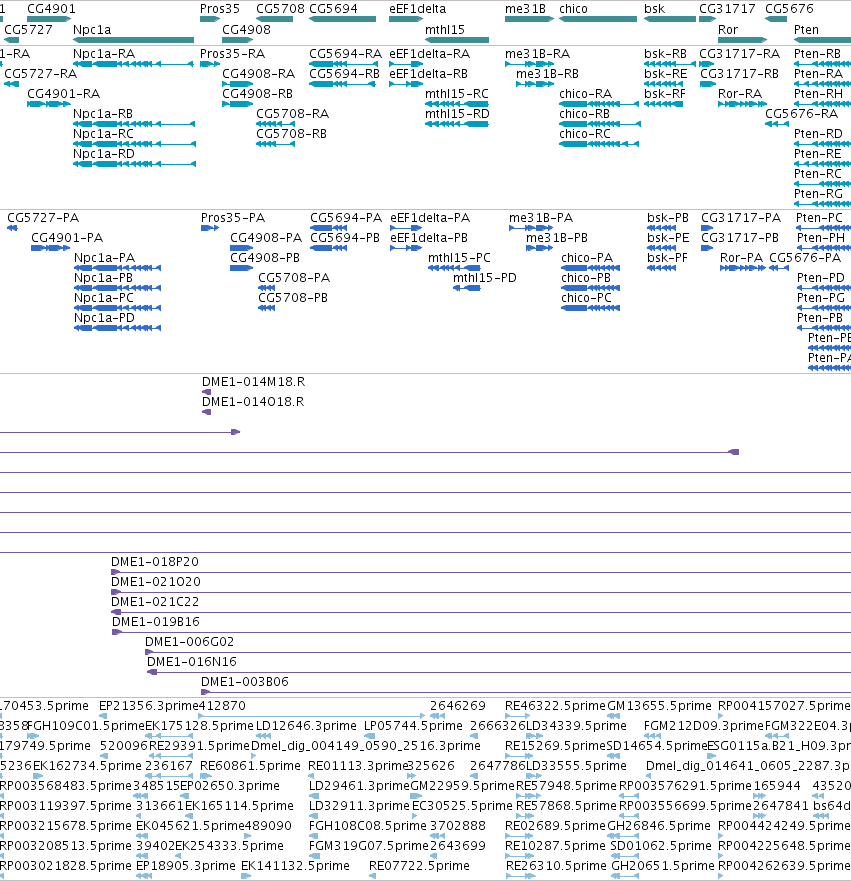
Task: Select the Ror gene bar
Action: tap(743, 40)
